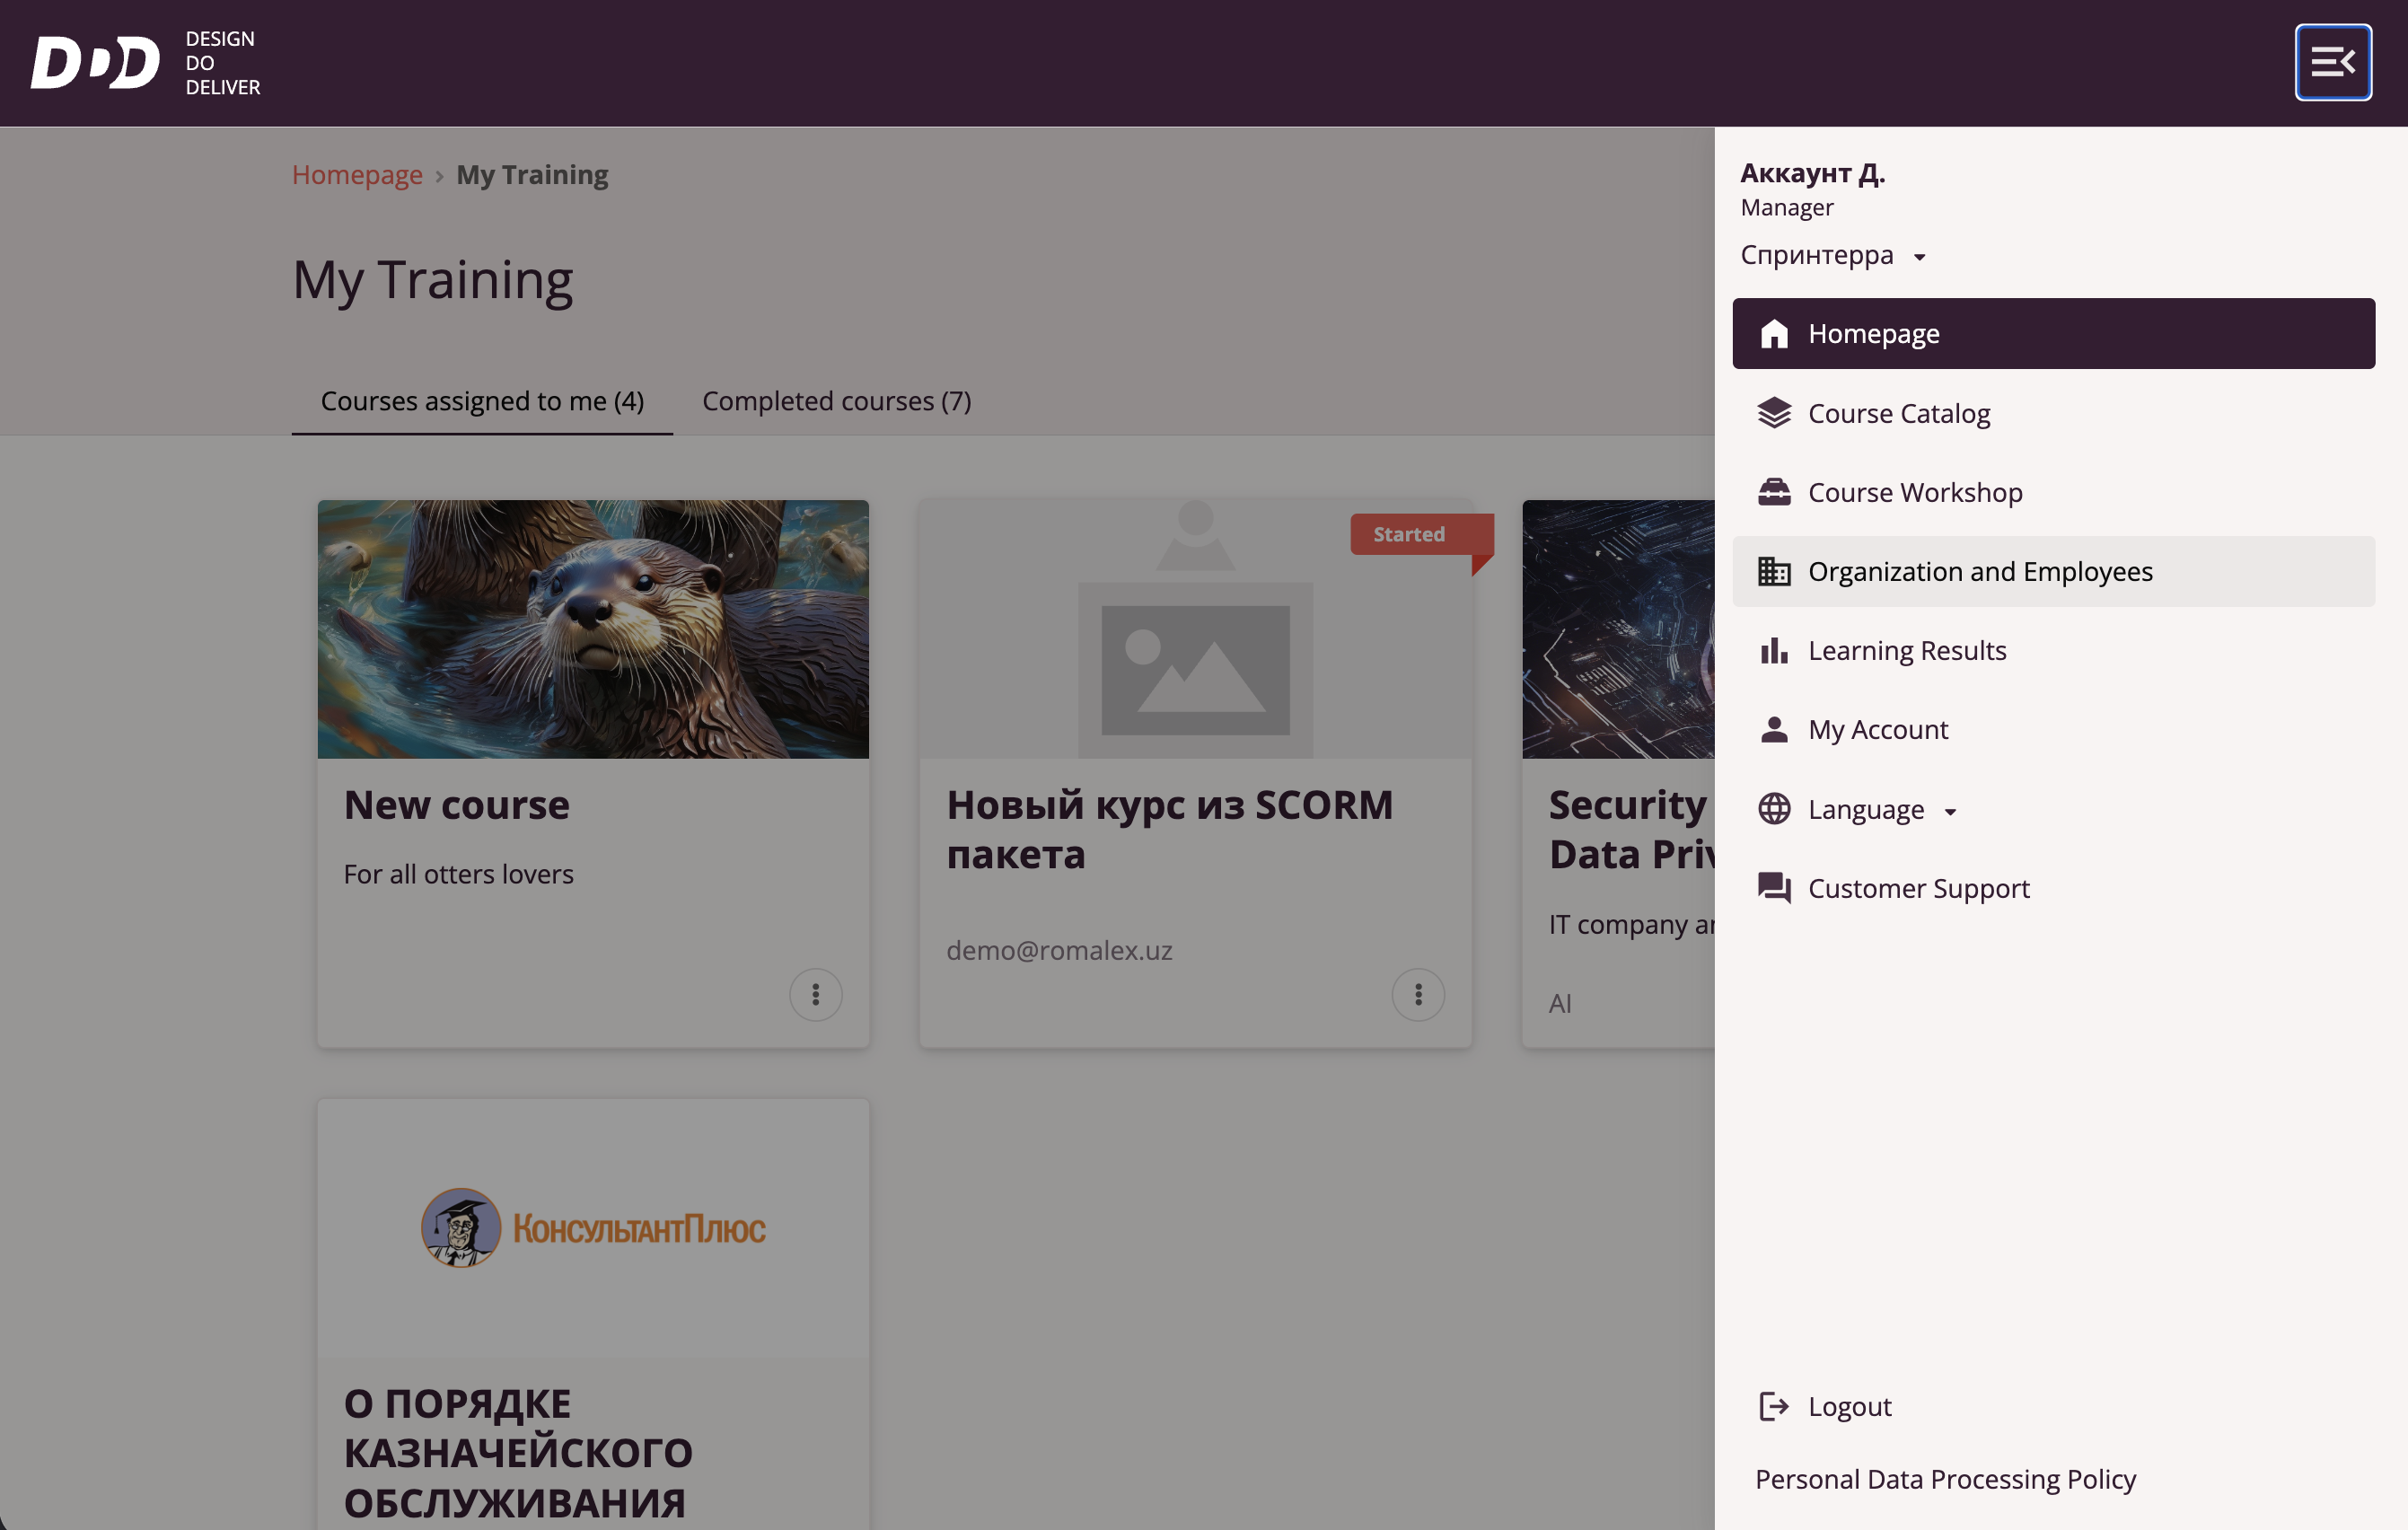This screenshot has height=1530, width=2408.
Task: Click the layers icon next to Course Catalog
Action: coord(1773,413)
